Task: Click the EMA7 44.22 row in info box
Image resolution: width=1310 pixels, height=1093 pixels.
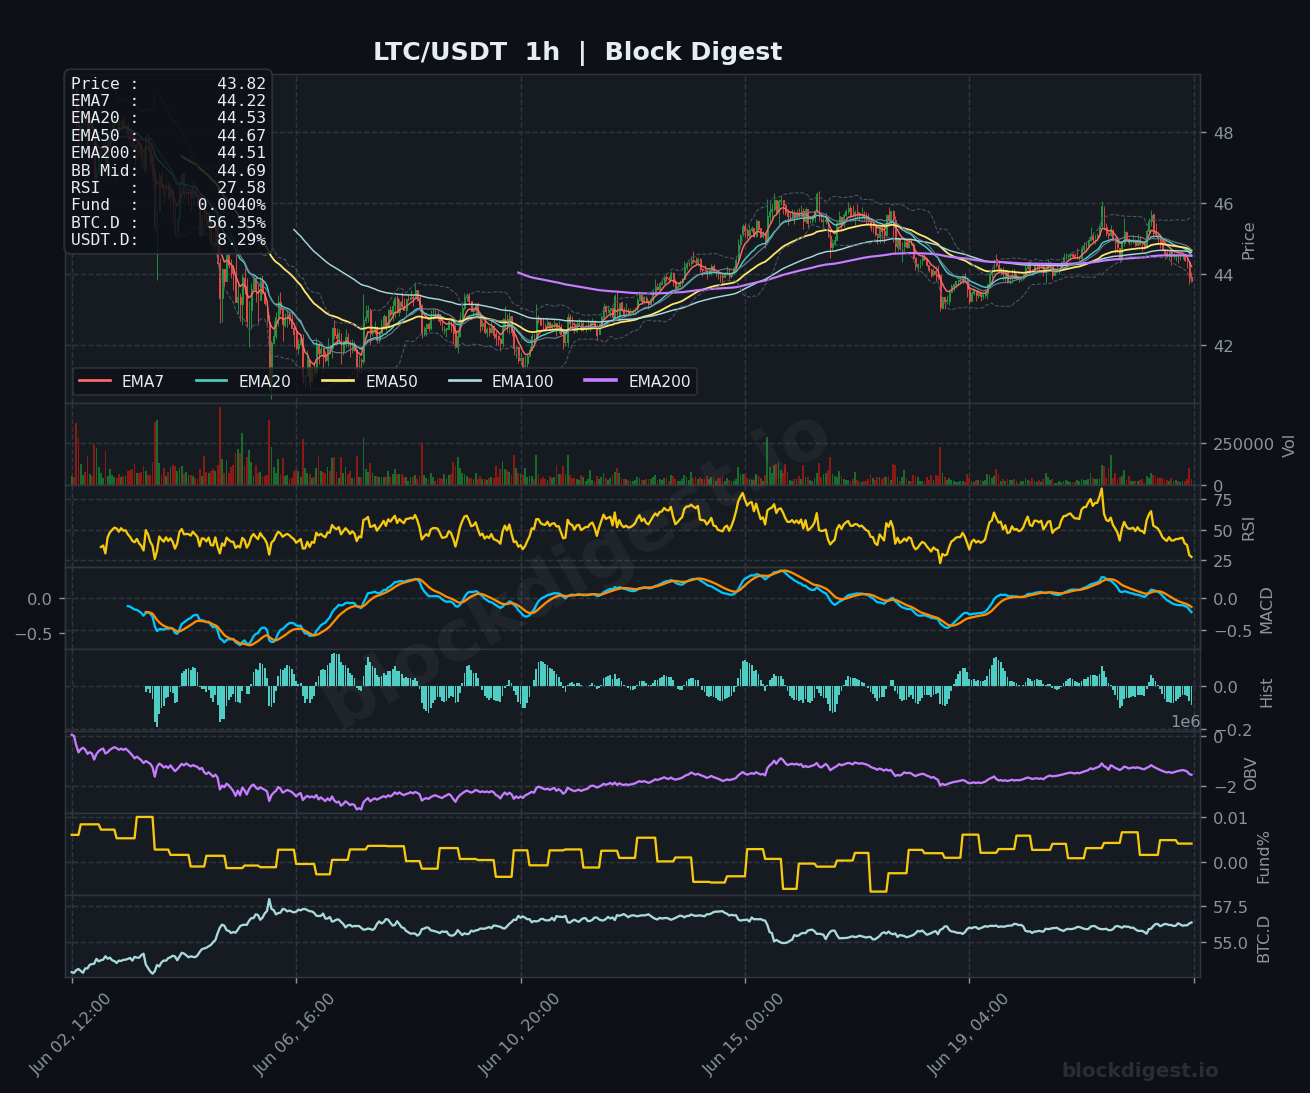Action: pyautogui.click(x=168, y=101)
